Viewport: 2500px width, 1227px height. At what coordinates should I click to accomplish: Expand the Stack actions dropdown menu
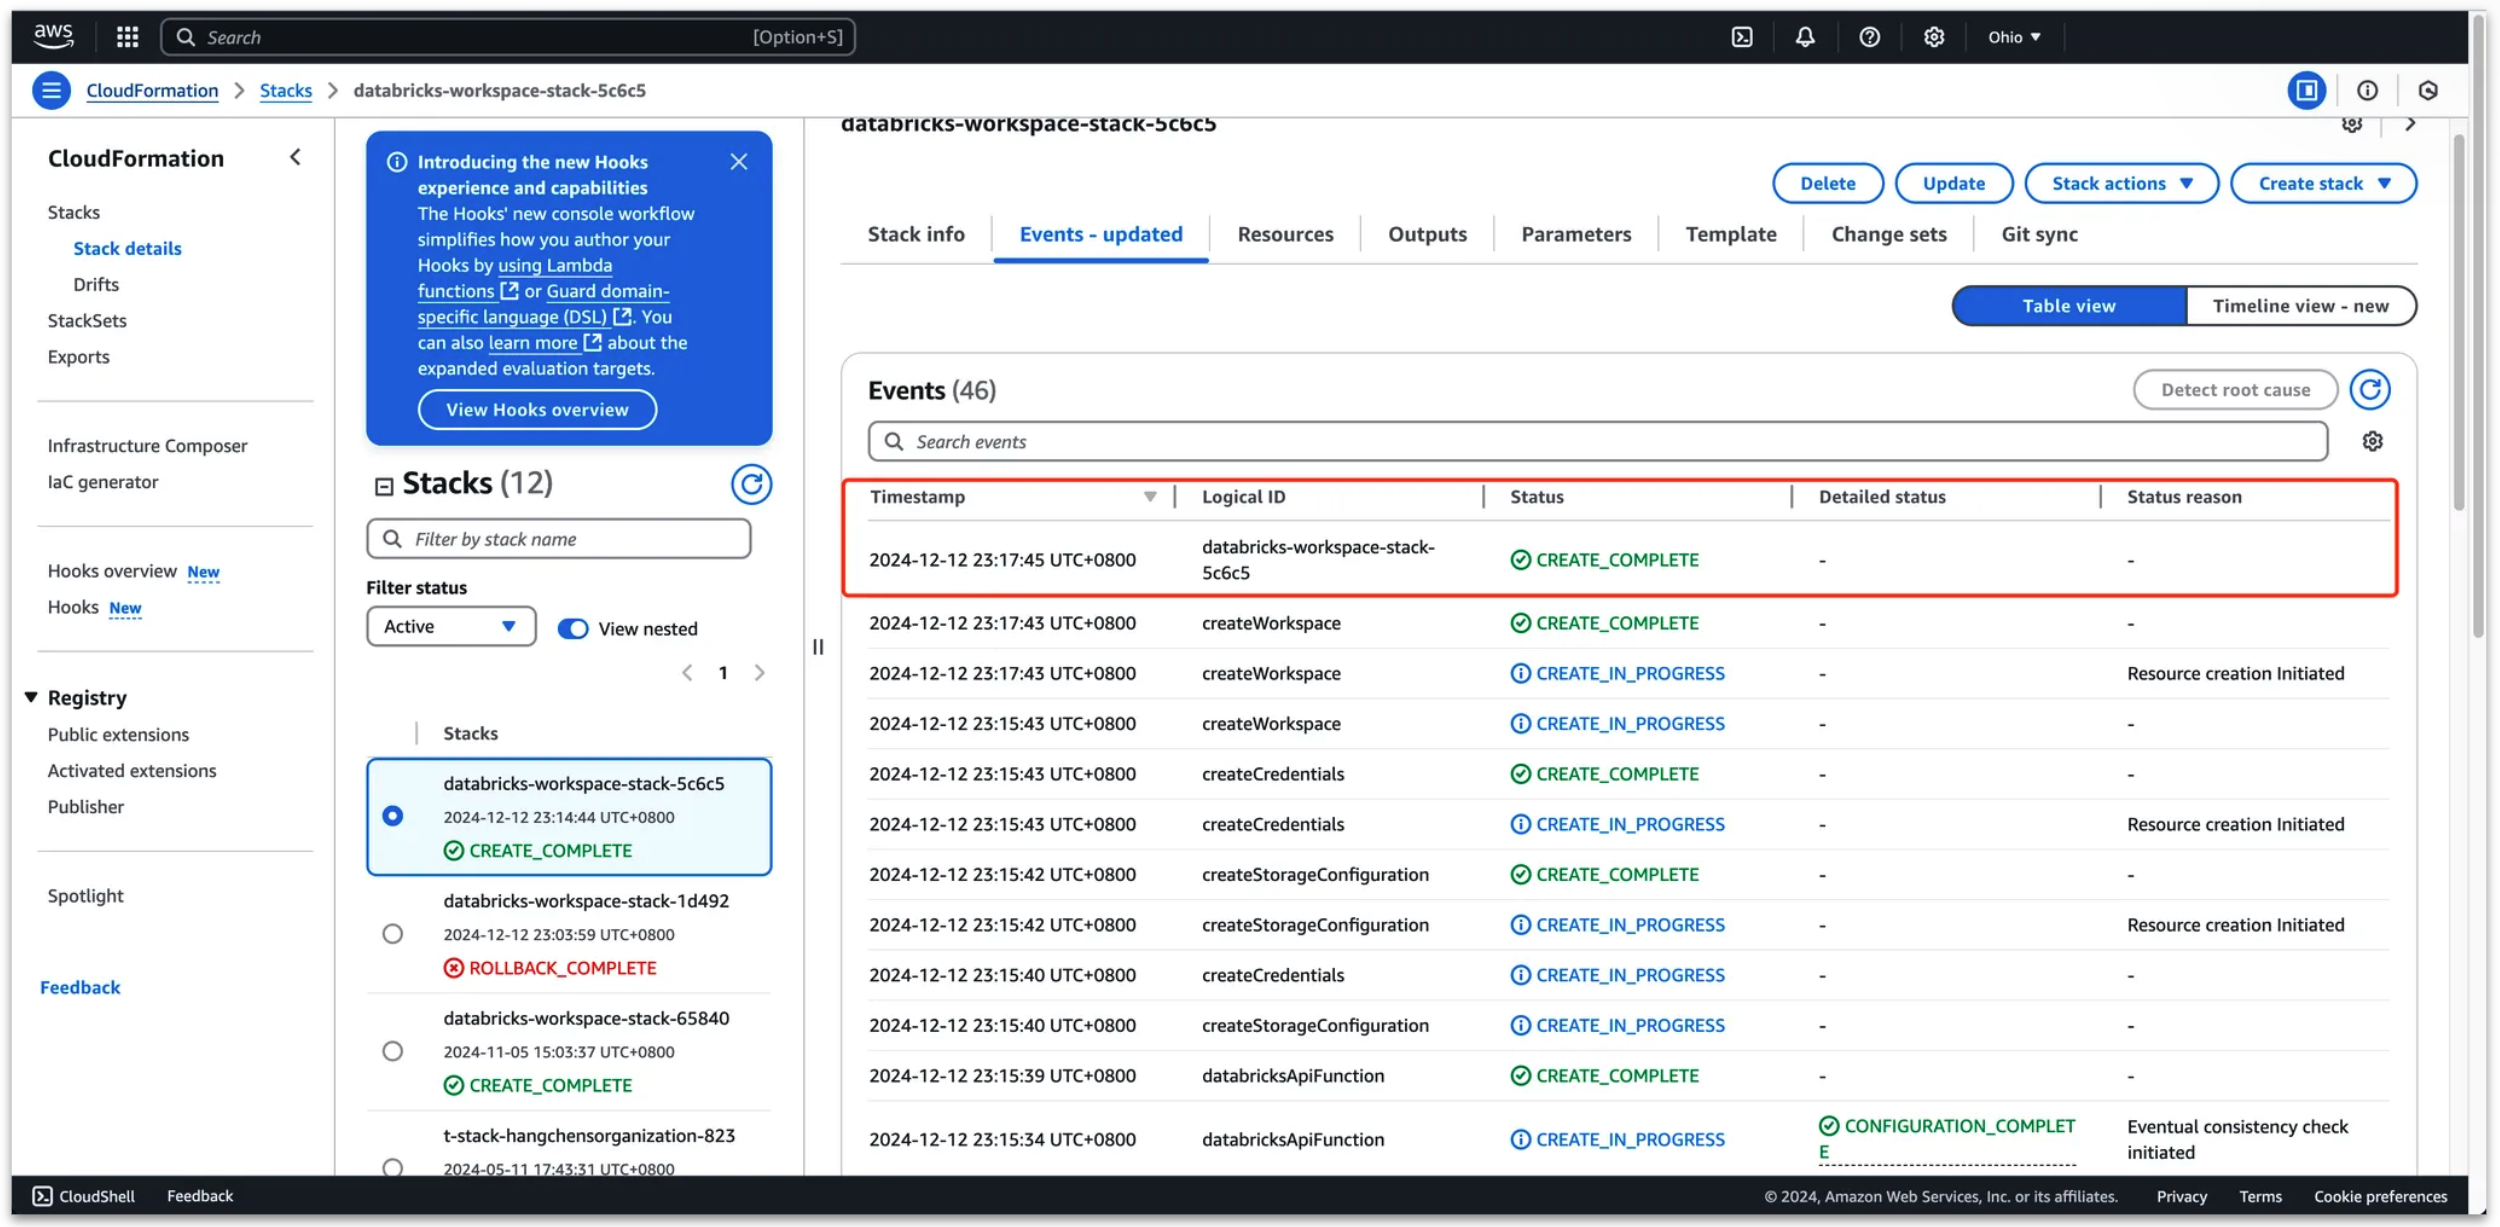pos(2121,183)
